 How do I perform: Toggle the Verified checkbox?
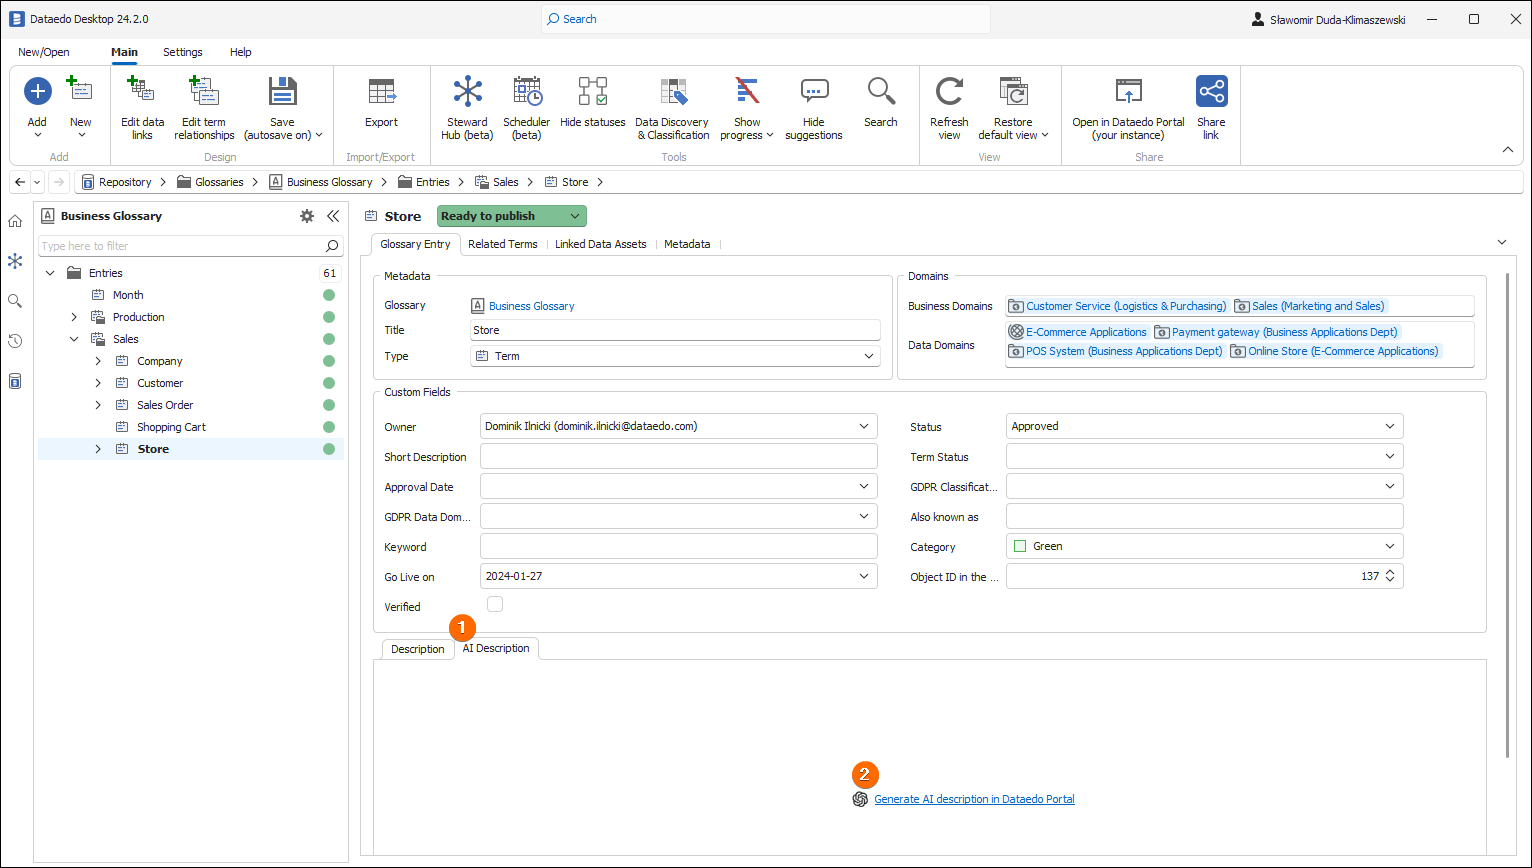pyautogui.click(x=495, y=604)
